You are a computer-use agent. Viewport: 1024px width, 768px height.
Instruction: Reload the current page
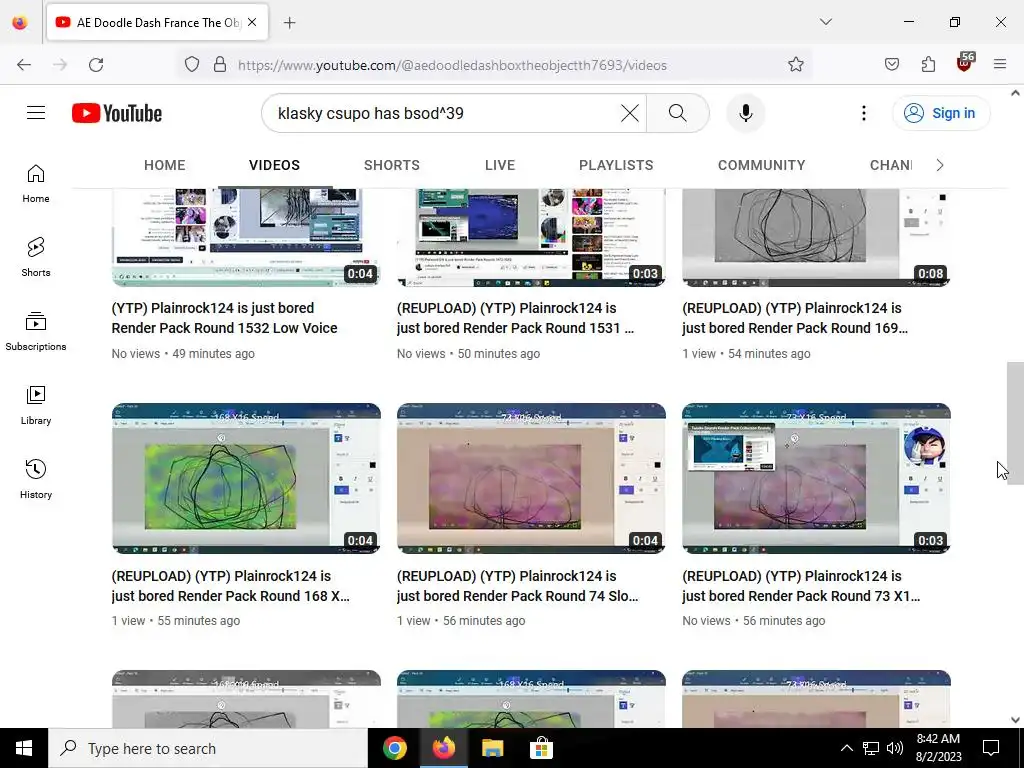click(96, 65)
